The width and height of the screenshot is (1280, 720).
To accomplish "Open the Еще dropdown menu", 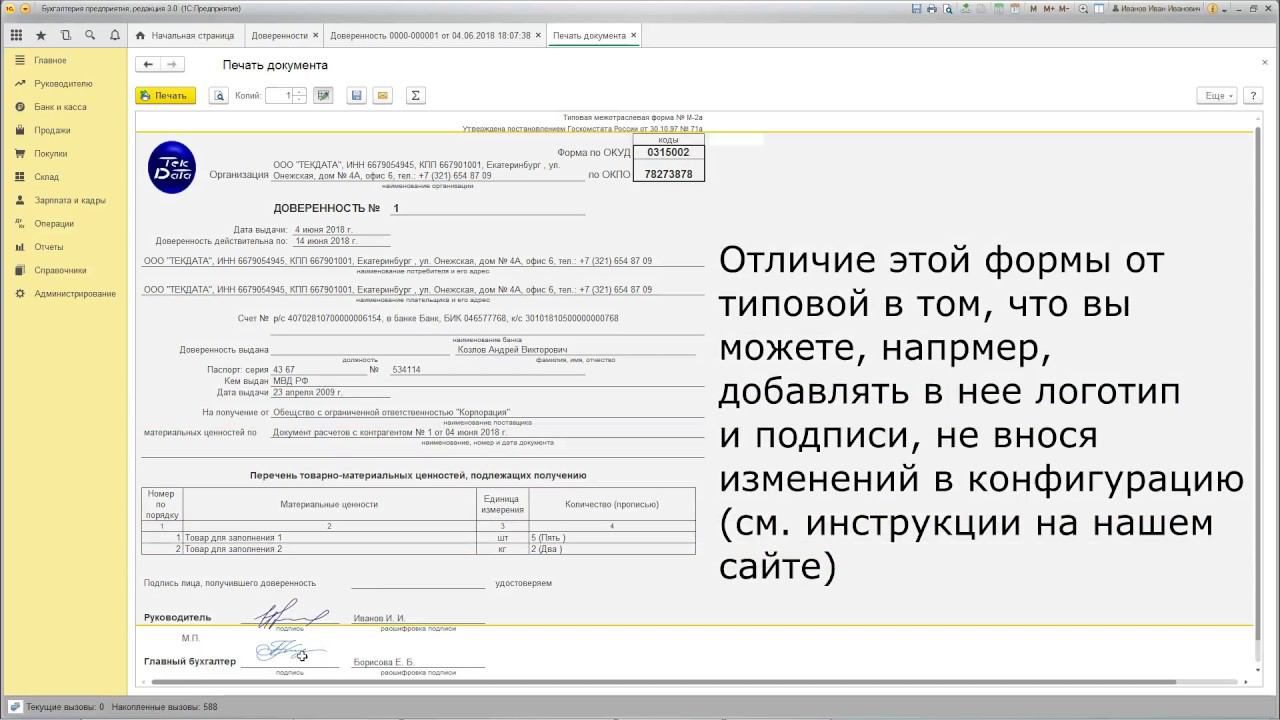I will [x=1217, y=96].
